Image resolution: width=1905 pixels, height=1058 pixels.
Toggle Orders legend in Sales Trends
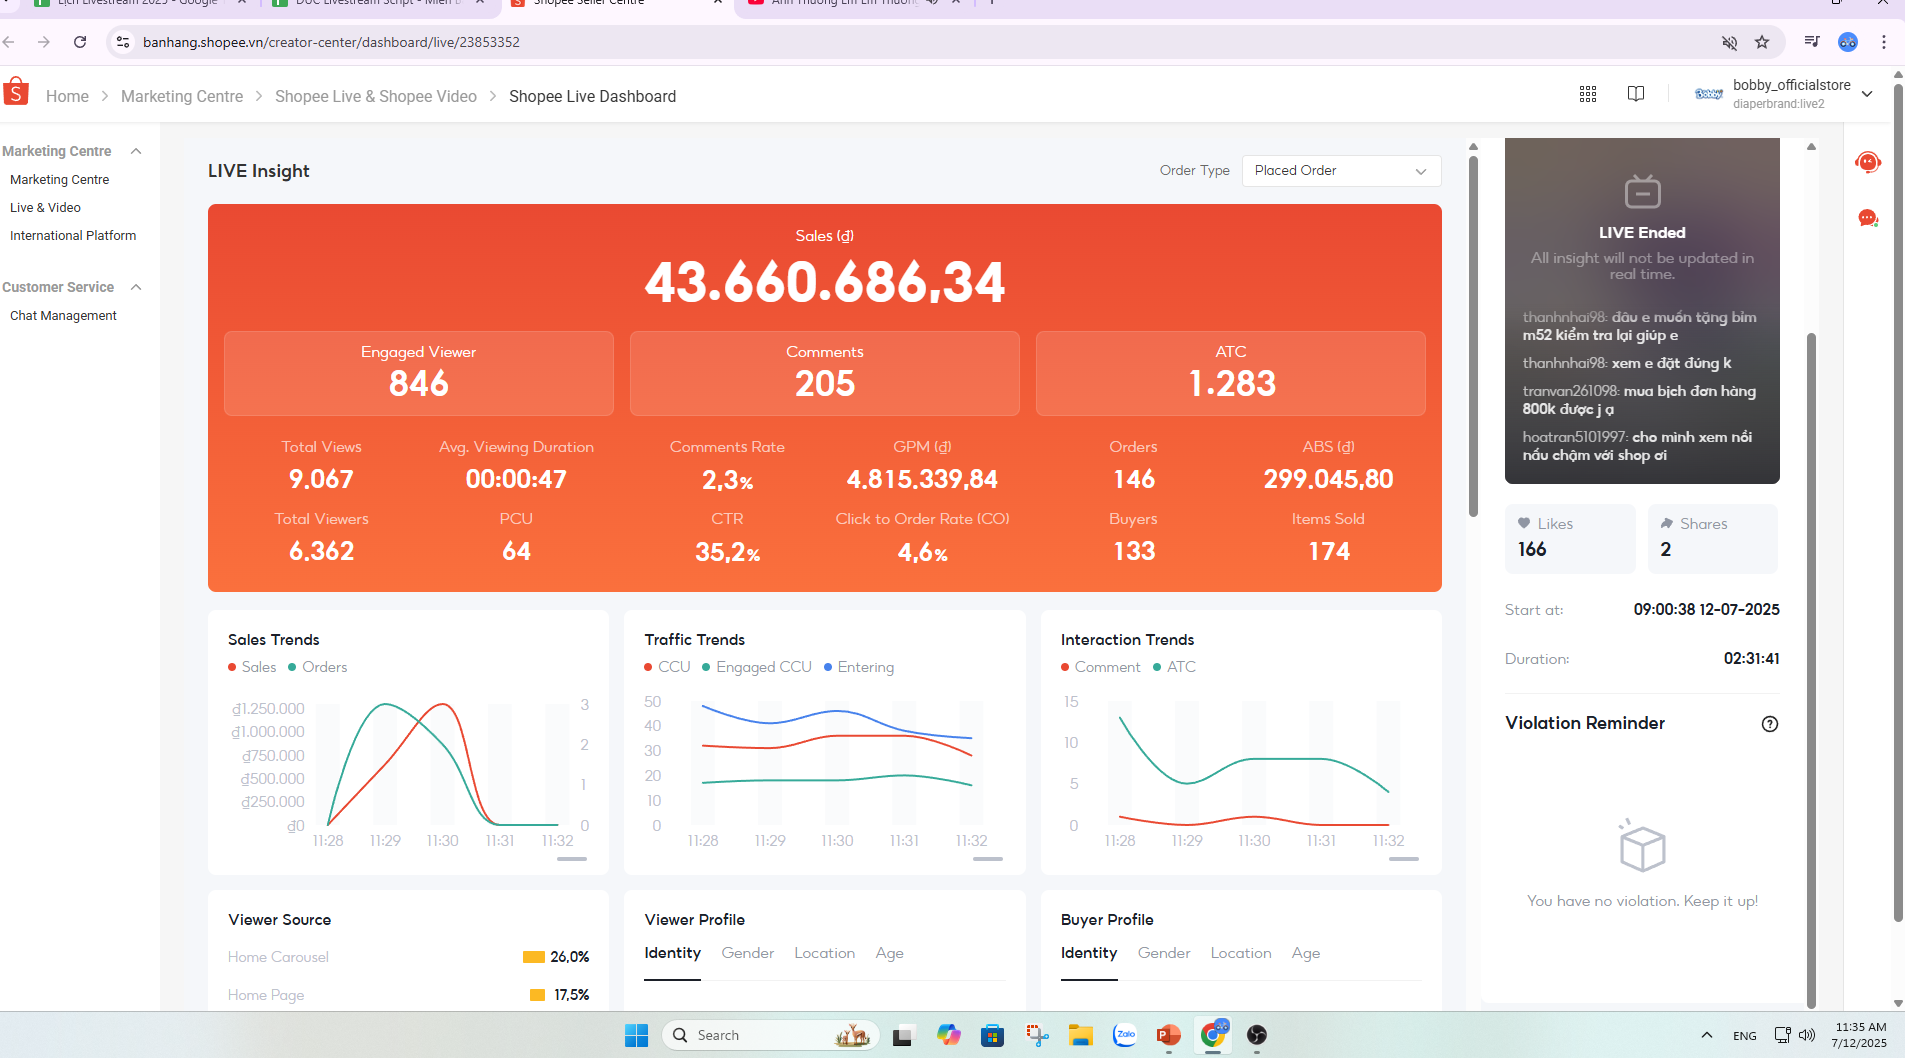(x=318, y=667)
